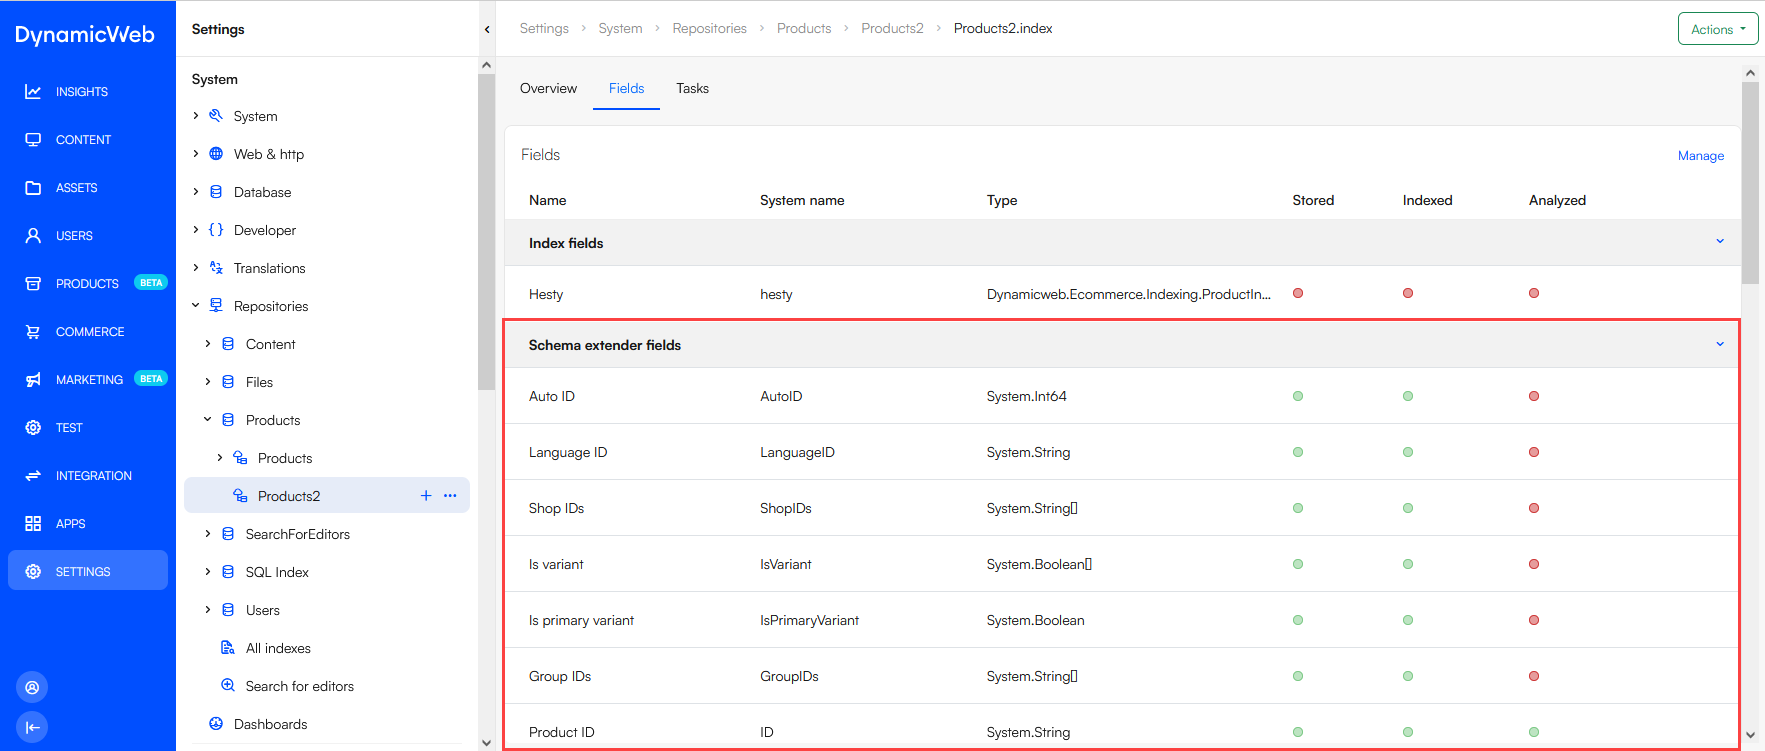1765x751 pixels.
Task: Open the Apps grid icon
Action: pyautogui.click(x=33, y=524)
